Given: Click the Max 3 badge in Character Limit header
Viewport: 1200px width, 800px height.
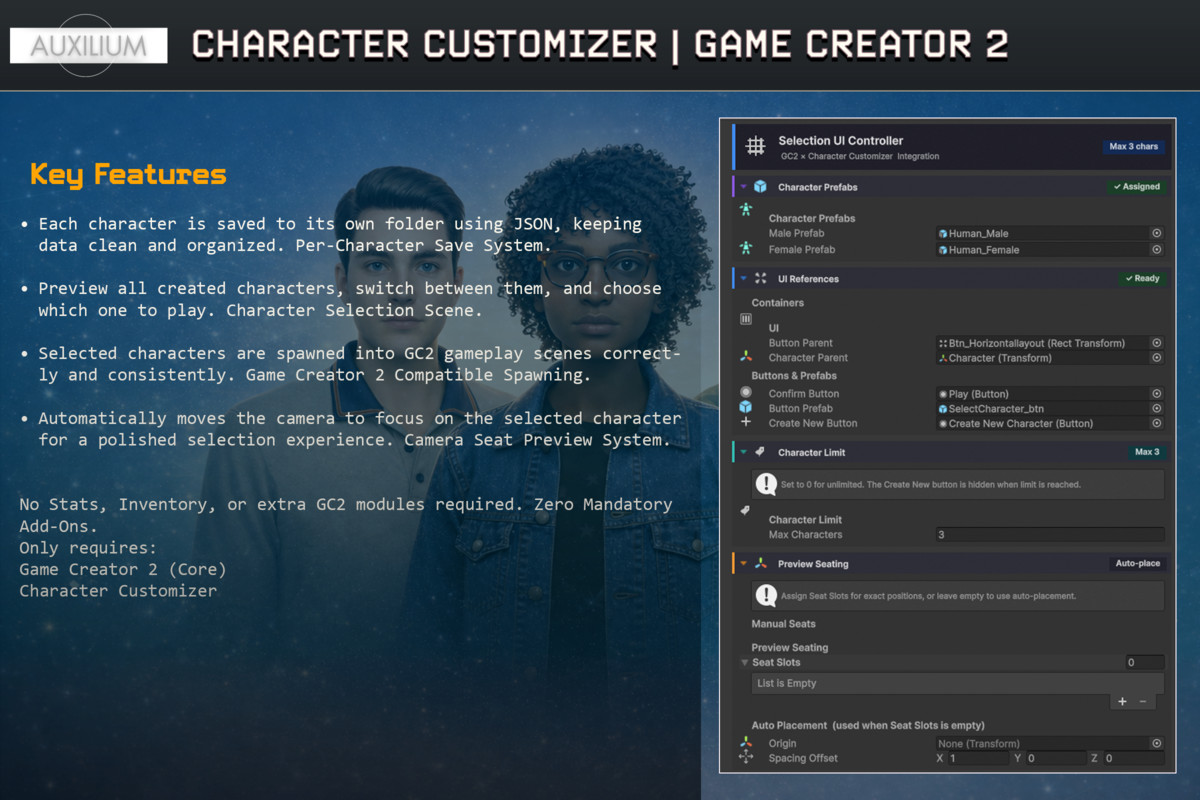Looking at the screenshot, I should pos(1147,452).
